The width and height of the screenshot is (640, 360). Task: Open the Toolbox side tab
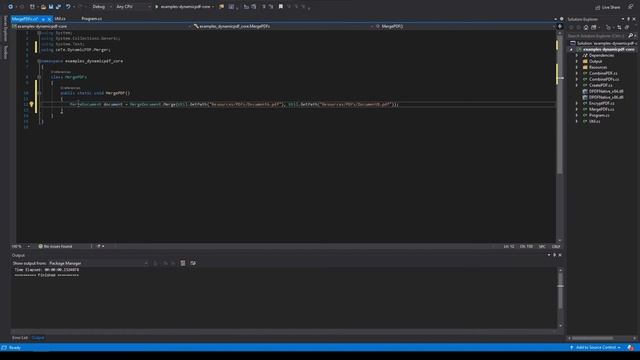coord(5,52)
